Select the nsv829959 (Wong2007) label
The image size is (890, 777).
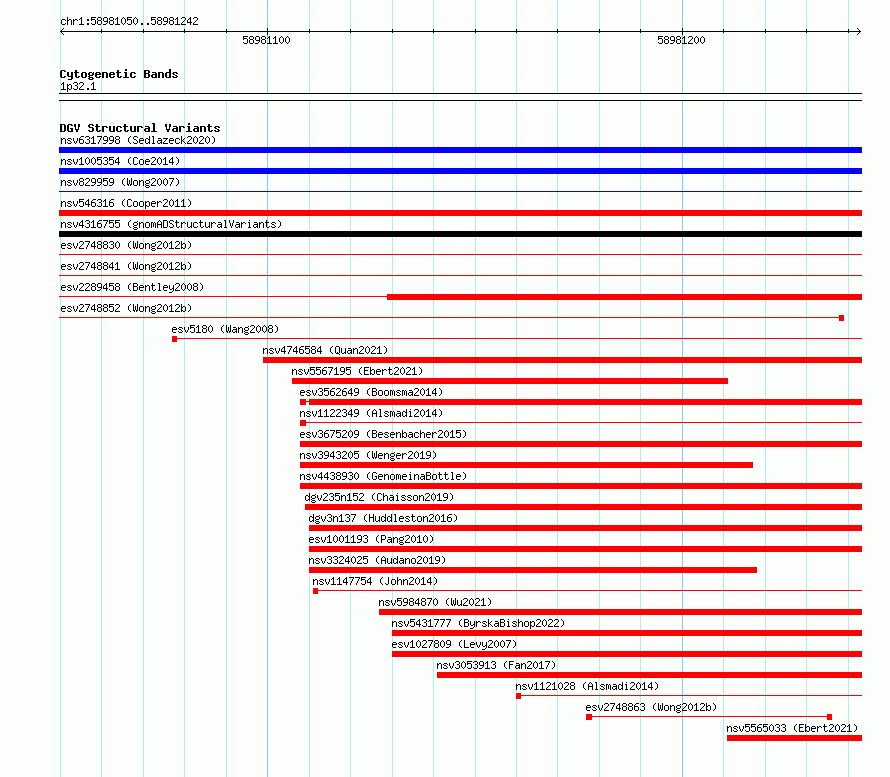[120, 182]
